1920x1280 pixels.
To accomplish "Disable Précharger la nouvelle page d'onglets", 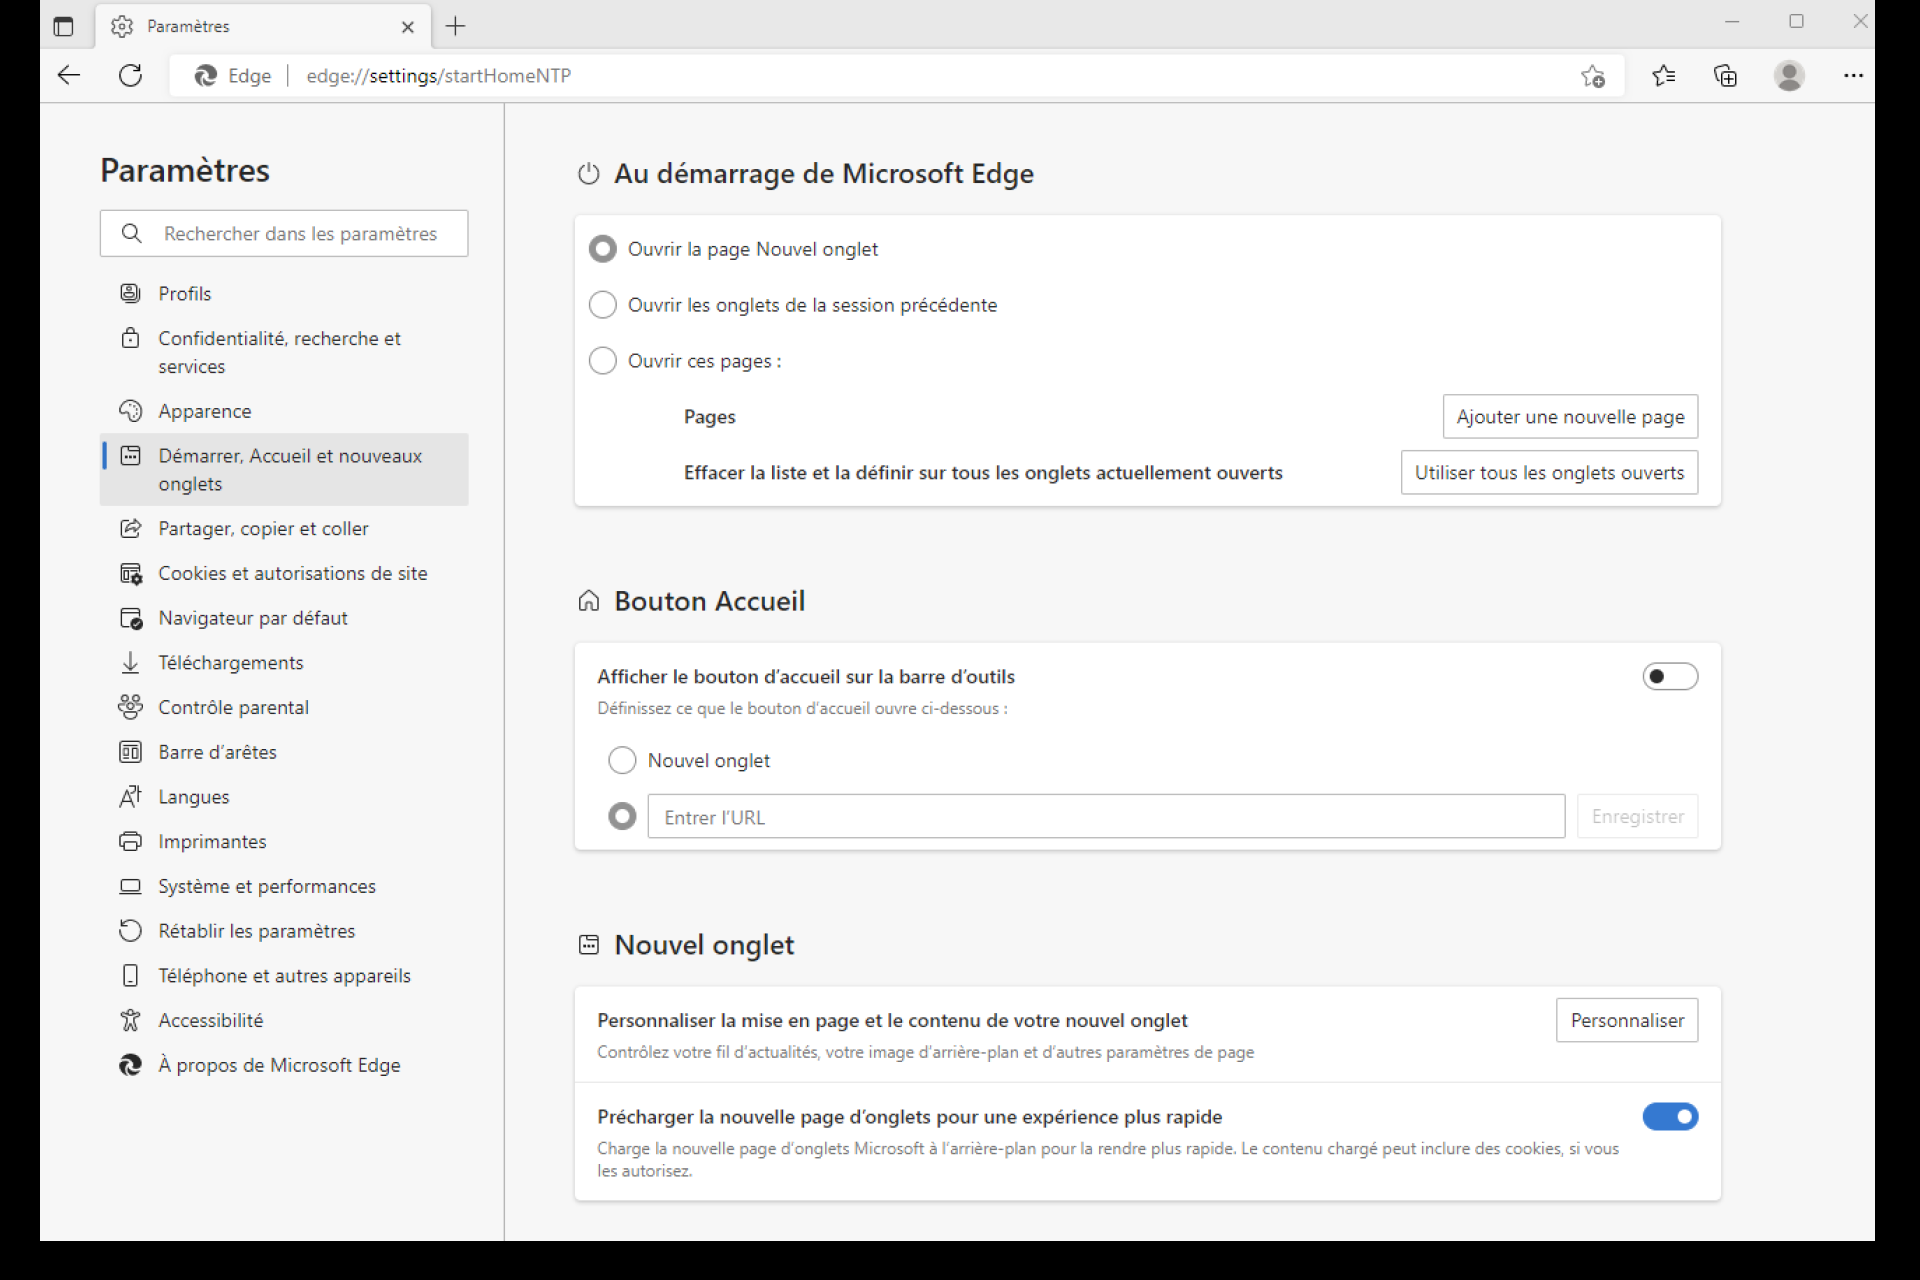I will [x=1670, y=1117].
